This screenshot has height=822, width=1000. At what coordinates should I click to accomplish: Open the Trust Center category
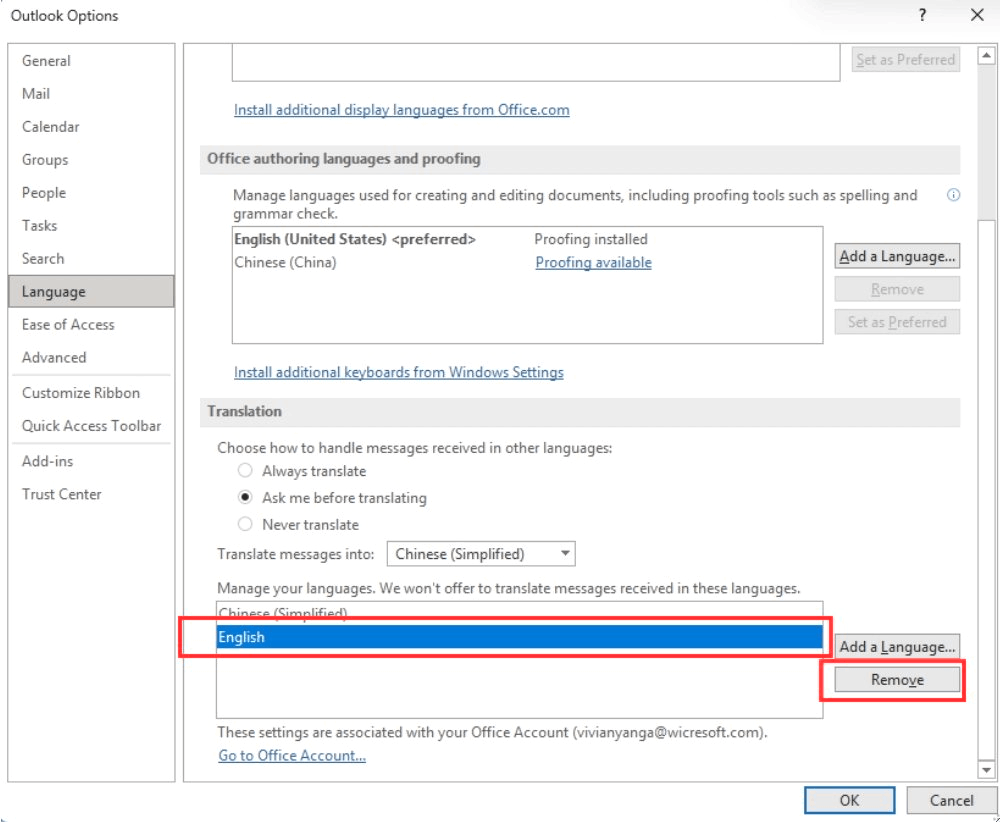tap(91, 494)
